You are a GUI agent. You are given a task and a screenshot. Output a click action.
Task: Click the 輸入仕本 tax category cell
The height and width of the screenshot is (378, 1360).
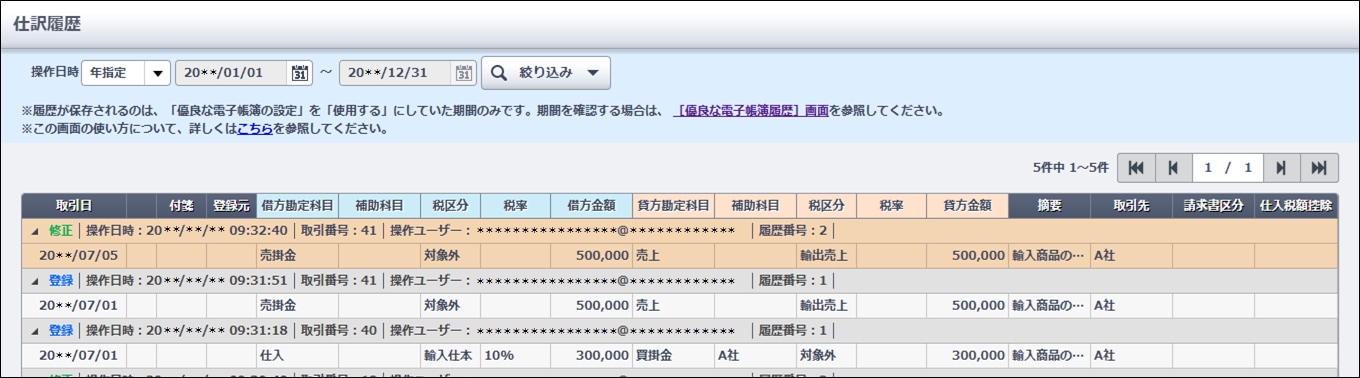pyautogui.click(x=449, y=355)
